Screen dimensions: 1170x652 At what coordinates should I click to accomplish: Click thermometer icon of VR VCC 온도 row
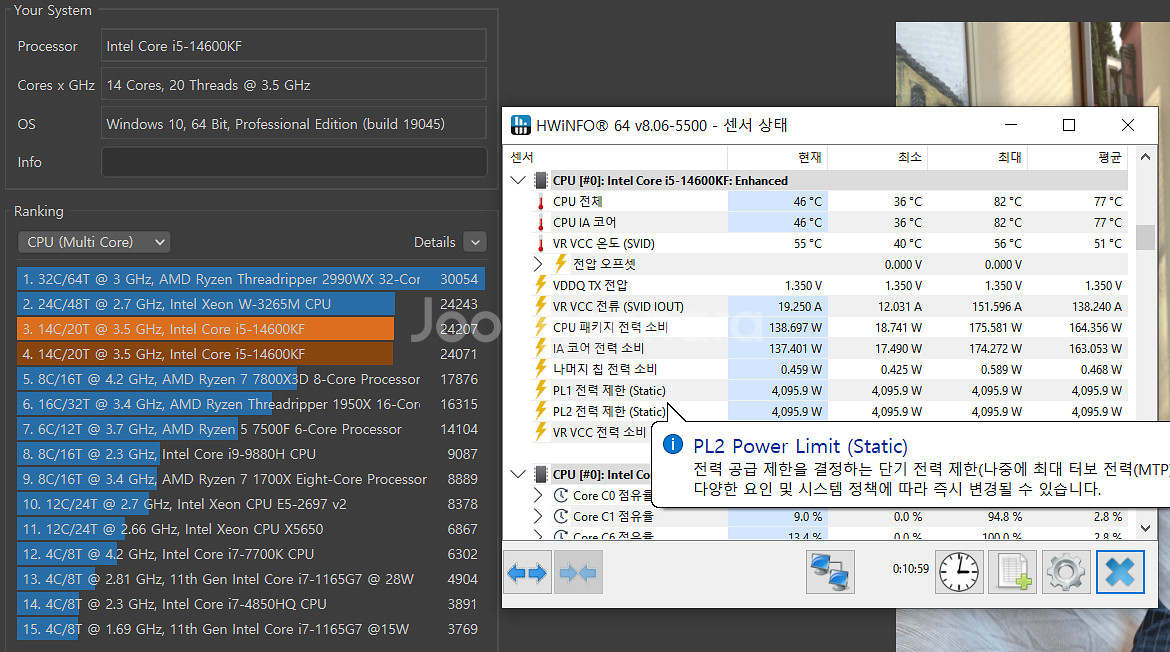541,243
